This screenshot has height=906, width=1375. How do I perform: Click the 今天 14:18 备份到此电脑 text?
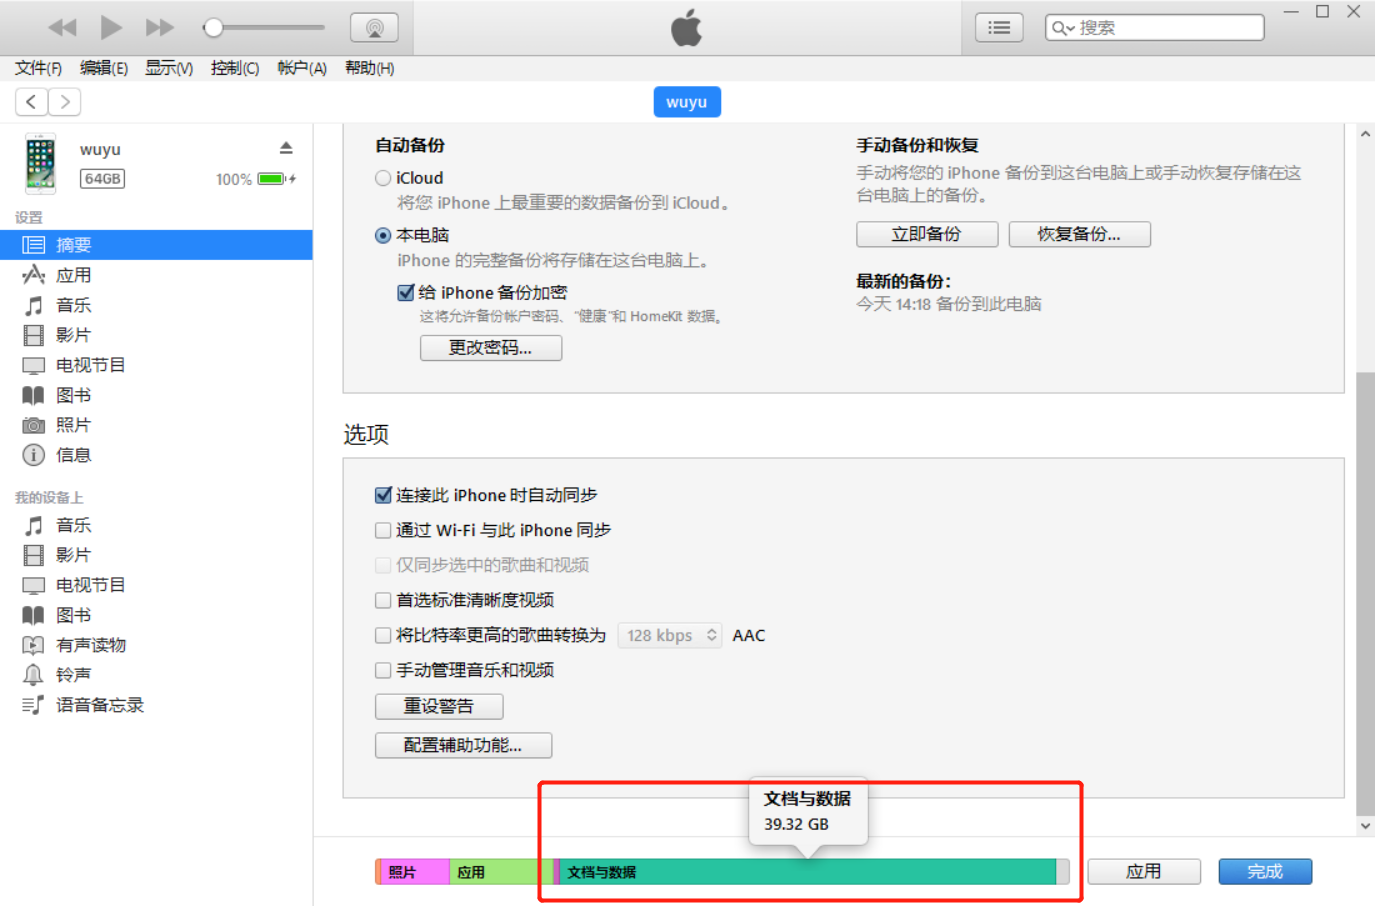coord(949,304)
